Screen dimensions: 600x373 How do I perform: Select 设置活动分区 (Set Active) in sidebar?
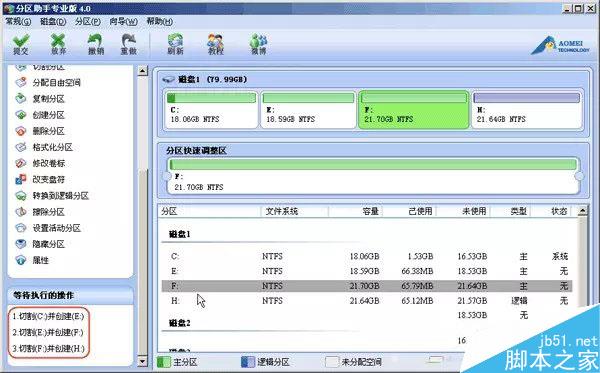(x=49, y=228)
